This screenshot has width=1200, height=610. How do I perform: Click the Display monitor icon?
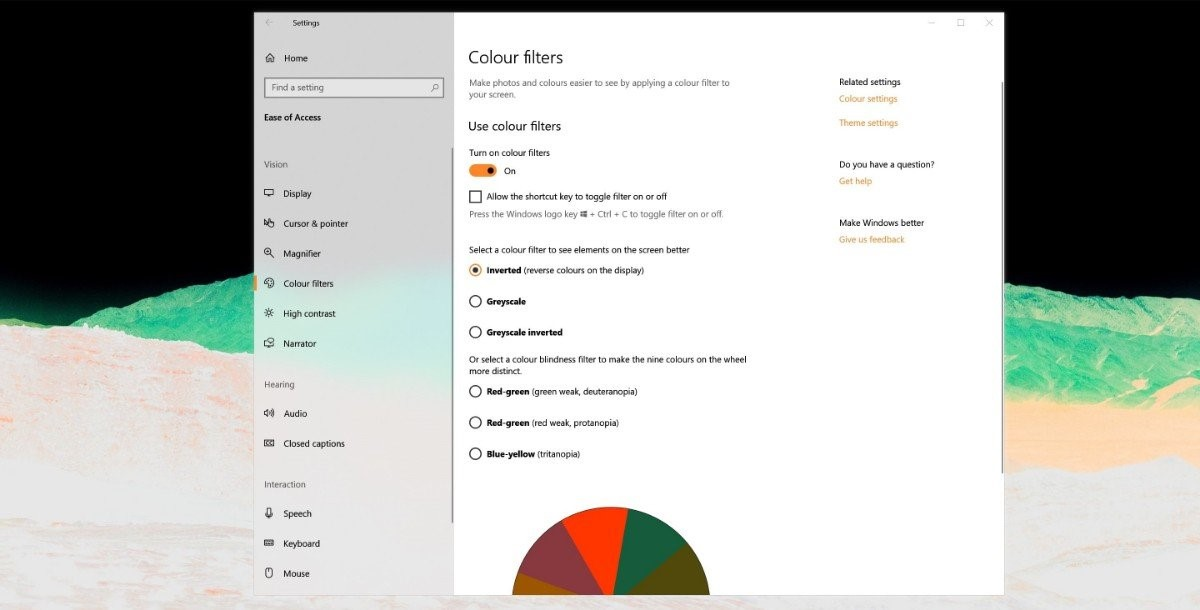(270, 193)
